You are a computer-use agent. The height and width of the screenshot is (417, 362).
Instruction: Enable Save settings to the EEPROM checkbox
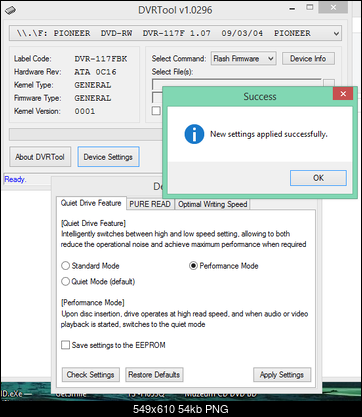click(x=65, y=345)
